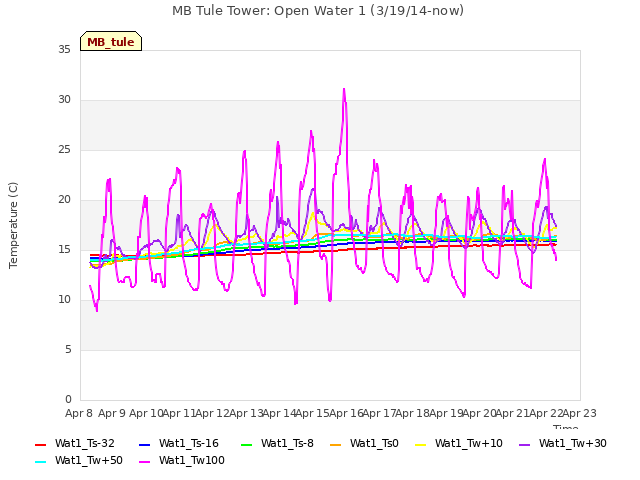Click the Apr 13 x-axis label
This screenshot has width=640, height=480.
(x=246, y=413)
